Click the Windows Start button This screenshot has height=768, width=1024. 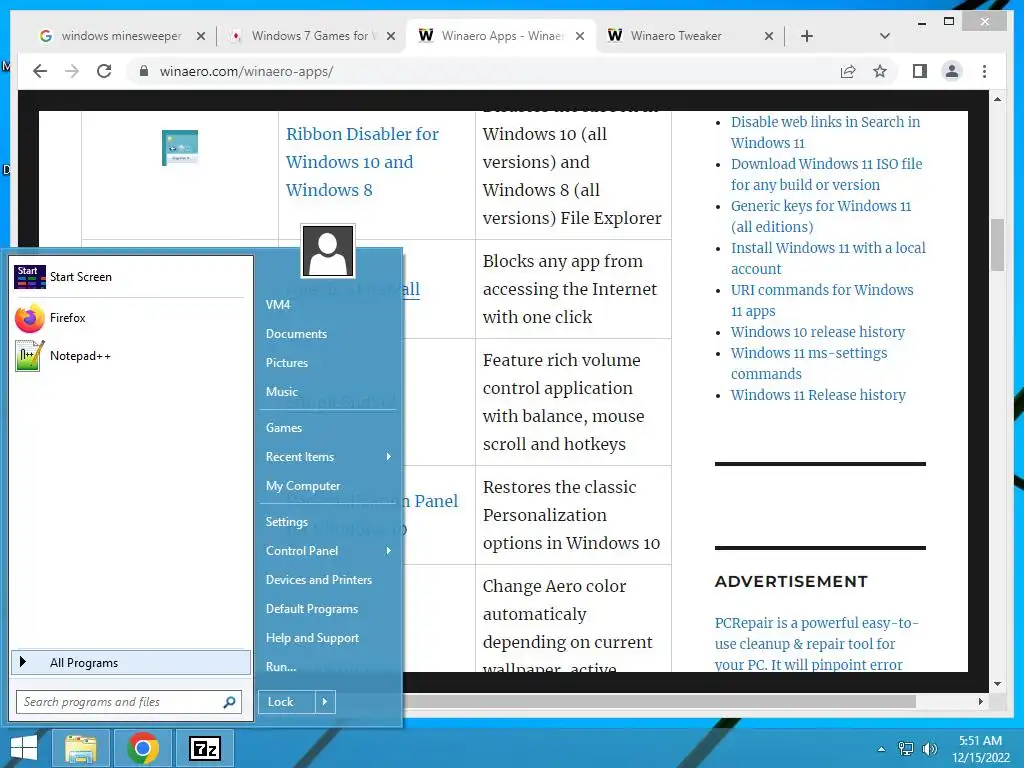pyautogui.click(x=24, y=748)
